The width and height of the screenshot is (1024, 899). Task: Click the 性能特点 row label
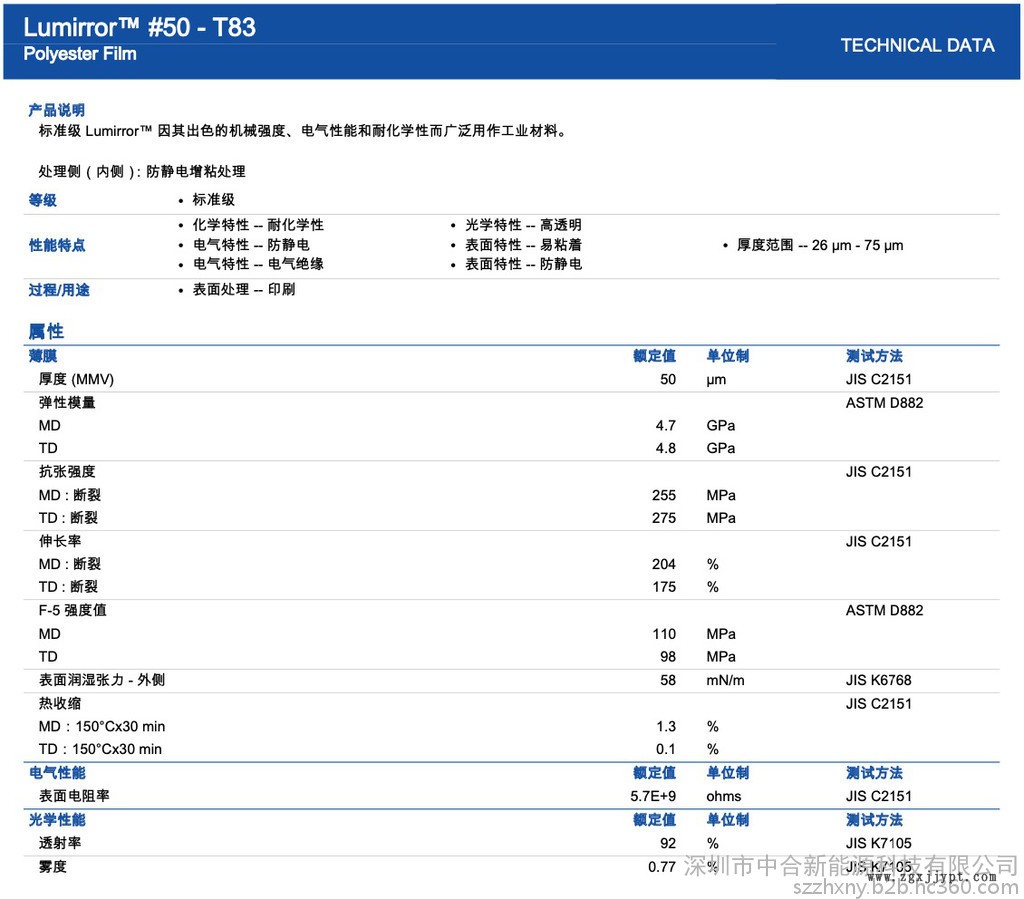[x=57, y=245]
